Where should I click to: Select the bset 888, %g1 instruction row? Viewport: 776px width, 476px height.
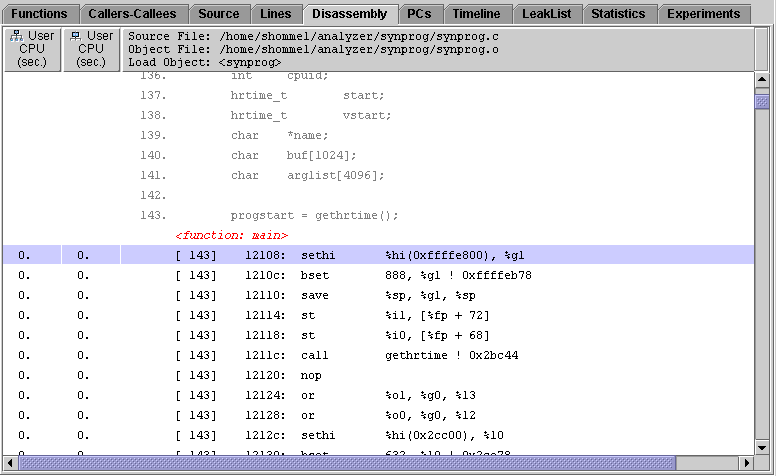tap(379, 275)
